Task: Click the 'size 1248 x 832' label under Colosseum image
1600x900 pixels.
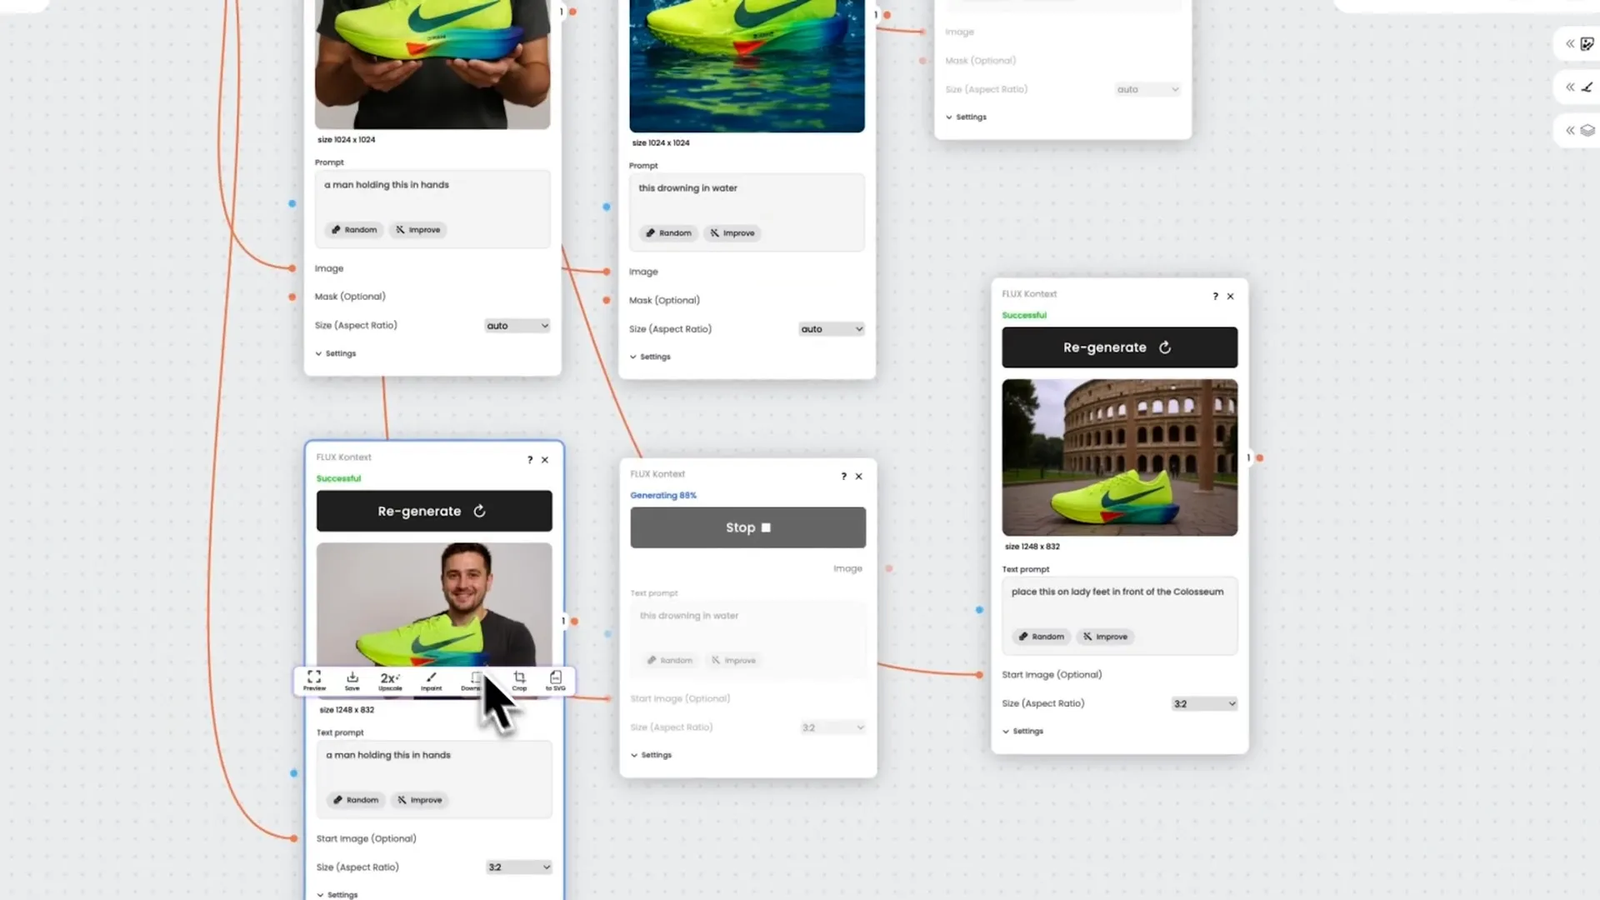Action: click(1032, 547)
